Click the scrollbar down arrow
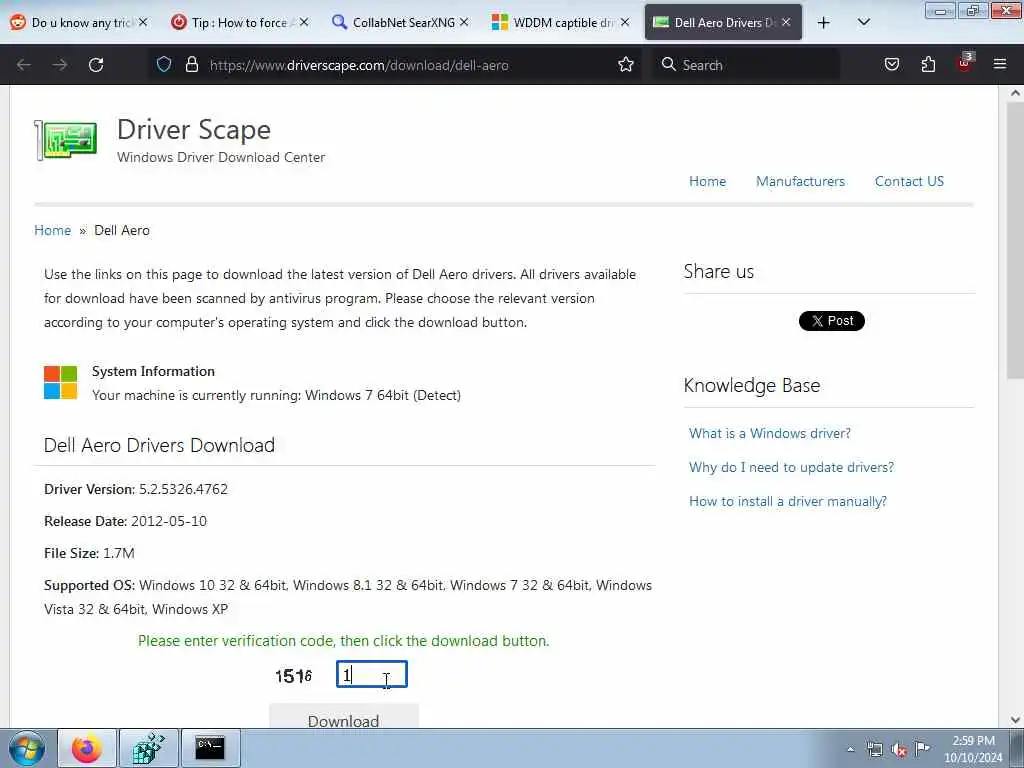The image size is (1024, 768). [1015, 720]
